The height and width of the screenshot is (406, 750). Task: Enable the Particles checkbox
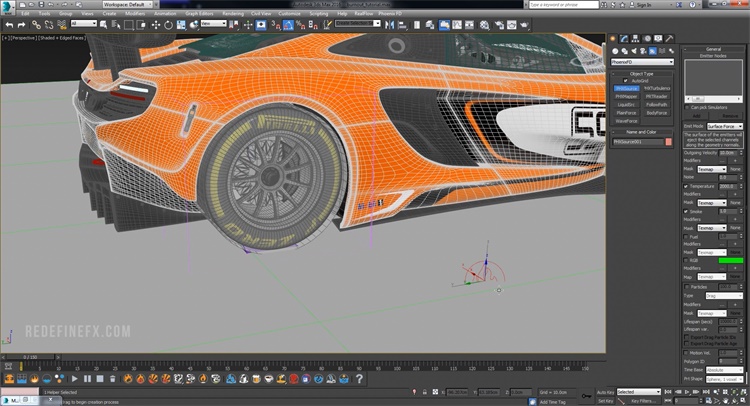pyautogui.click(x=687, y=287)
